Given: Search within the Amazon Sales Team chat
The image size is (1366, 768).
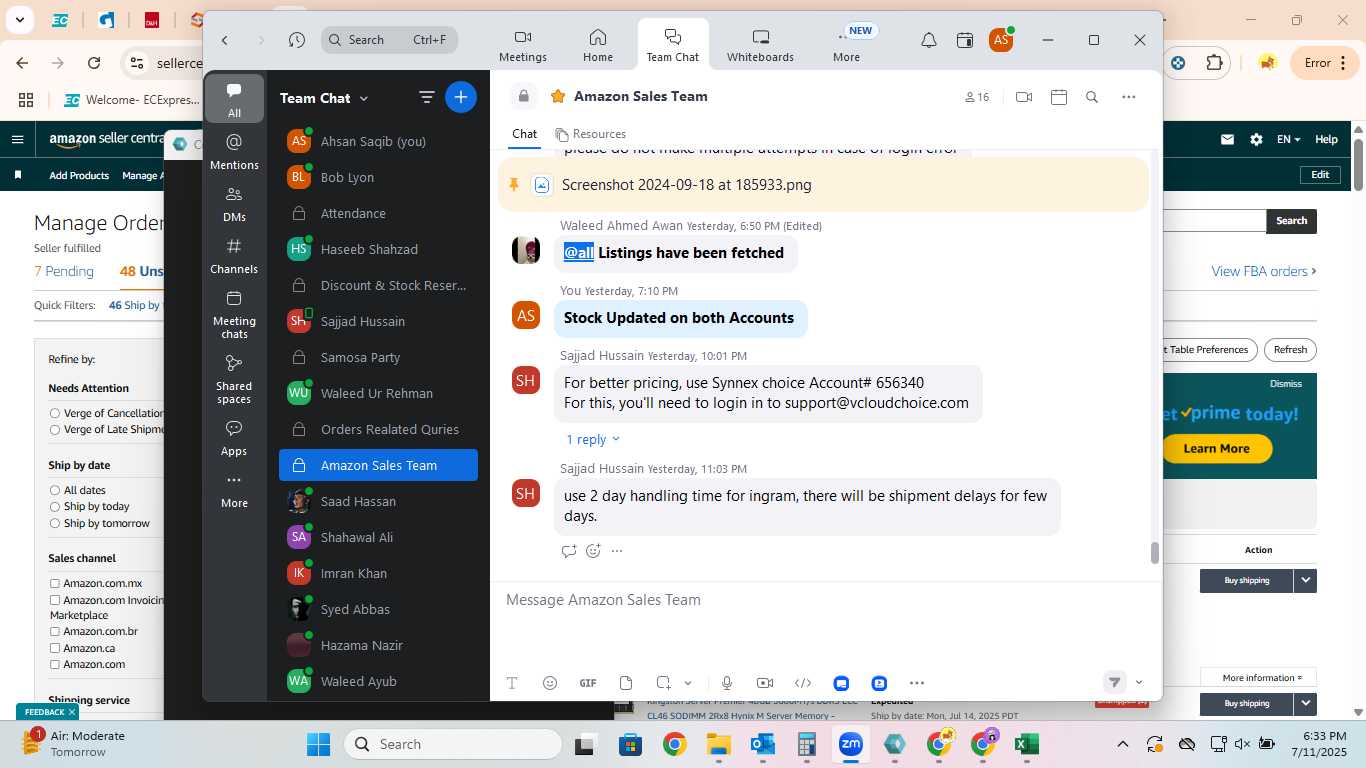Looking at the screenshot, I should 1092,97.
